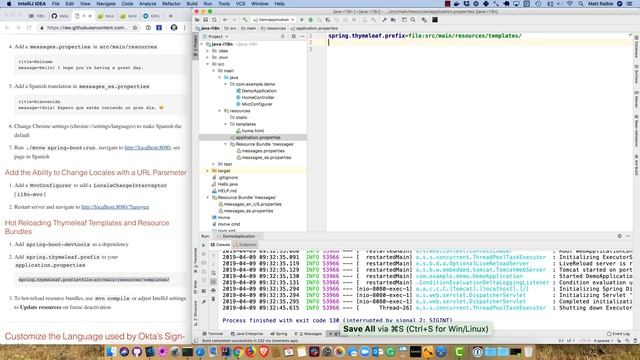Open the Refactor menu

click(171, 4)
